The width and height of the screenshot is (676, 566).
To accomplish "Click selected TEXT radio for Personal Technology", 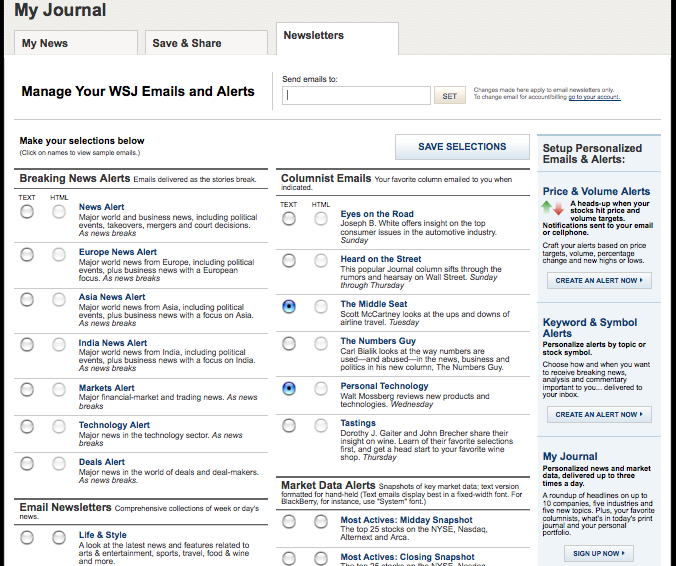I will tap(289, 388).
